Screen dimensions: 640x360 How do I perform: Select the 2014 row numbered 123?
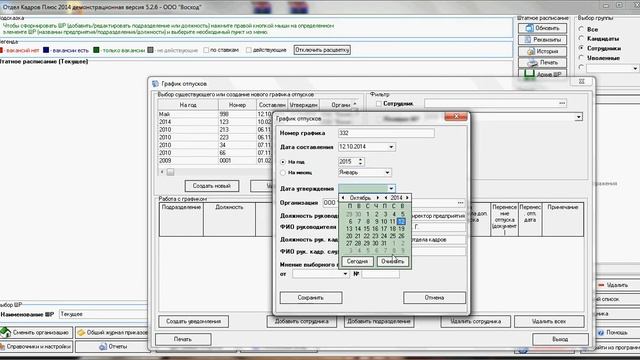(x=215, y=122)
